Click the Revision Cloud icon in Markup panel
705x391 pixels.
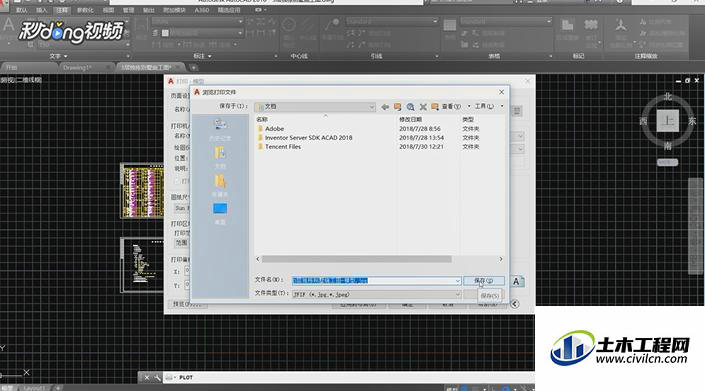point(591,25)
